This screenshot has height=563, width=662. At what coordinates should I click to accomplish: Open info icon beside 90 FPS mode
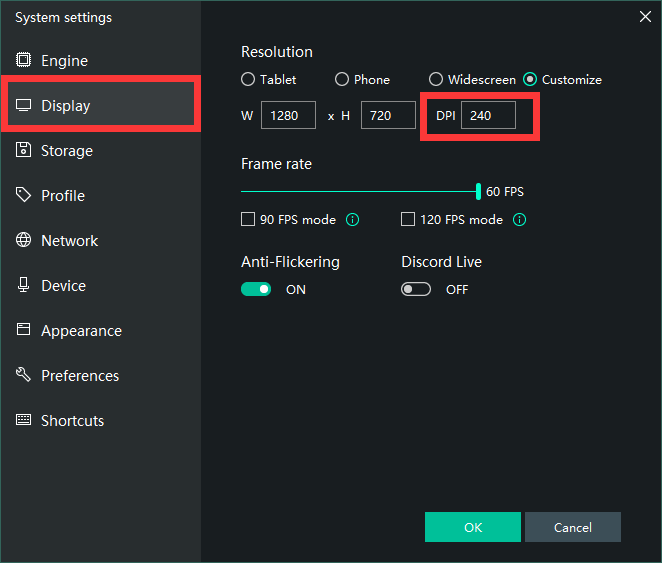tap(352, 219)
